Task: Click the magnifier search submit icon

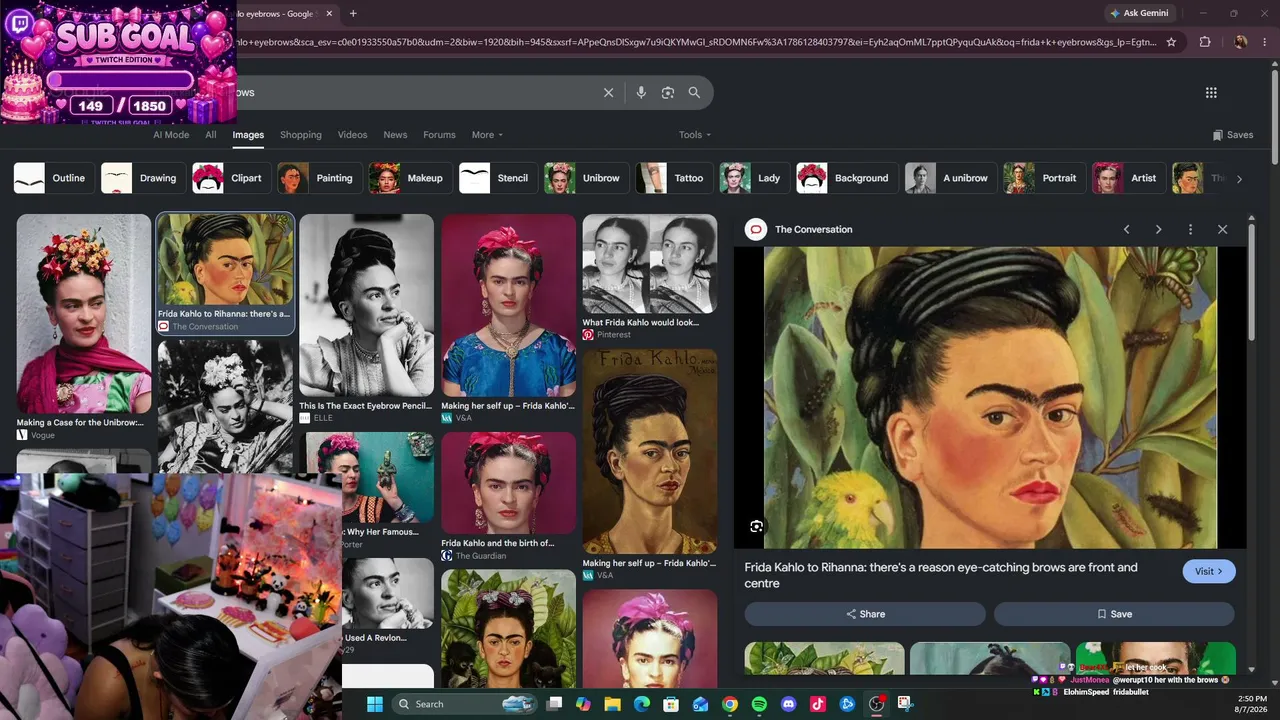Action: 694,92
